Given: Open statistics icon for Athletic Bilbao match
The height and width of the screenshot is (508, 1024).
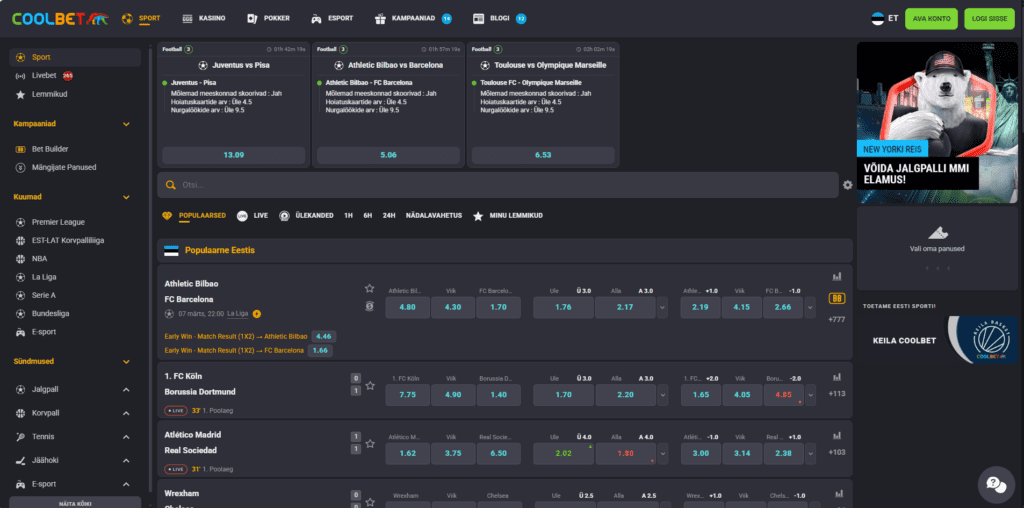Looking at the screenshot, I should click(837, 276).
